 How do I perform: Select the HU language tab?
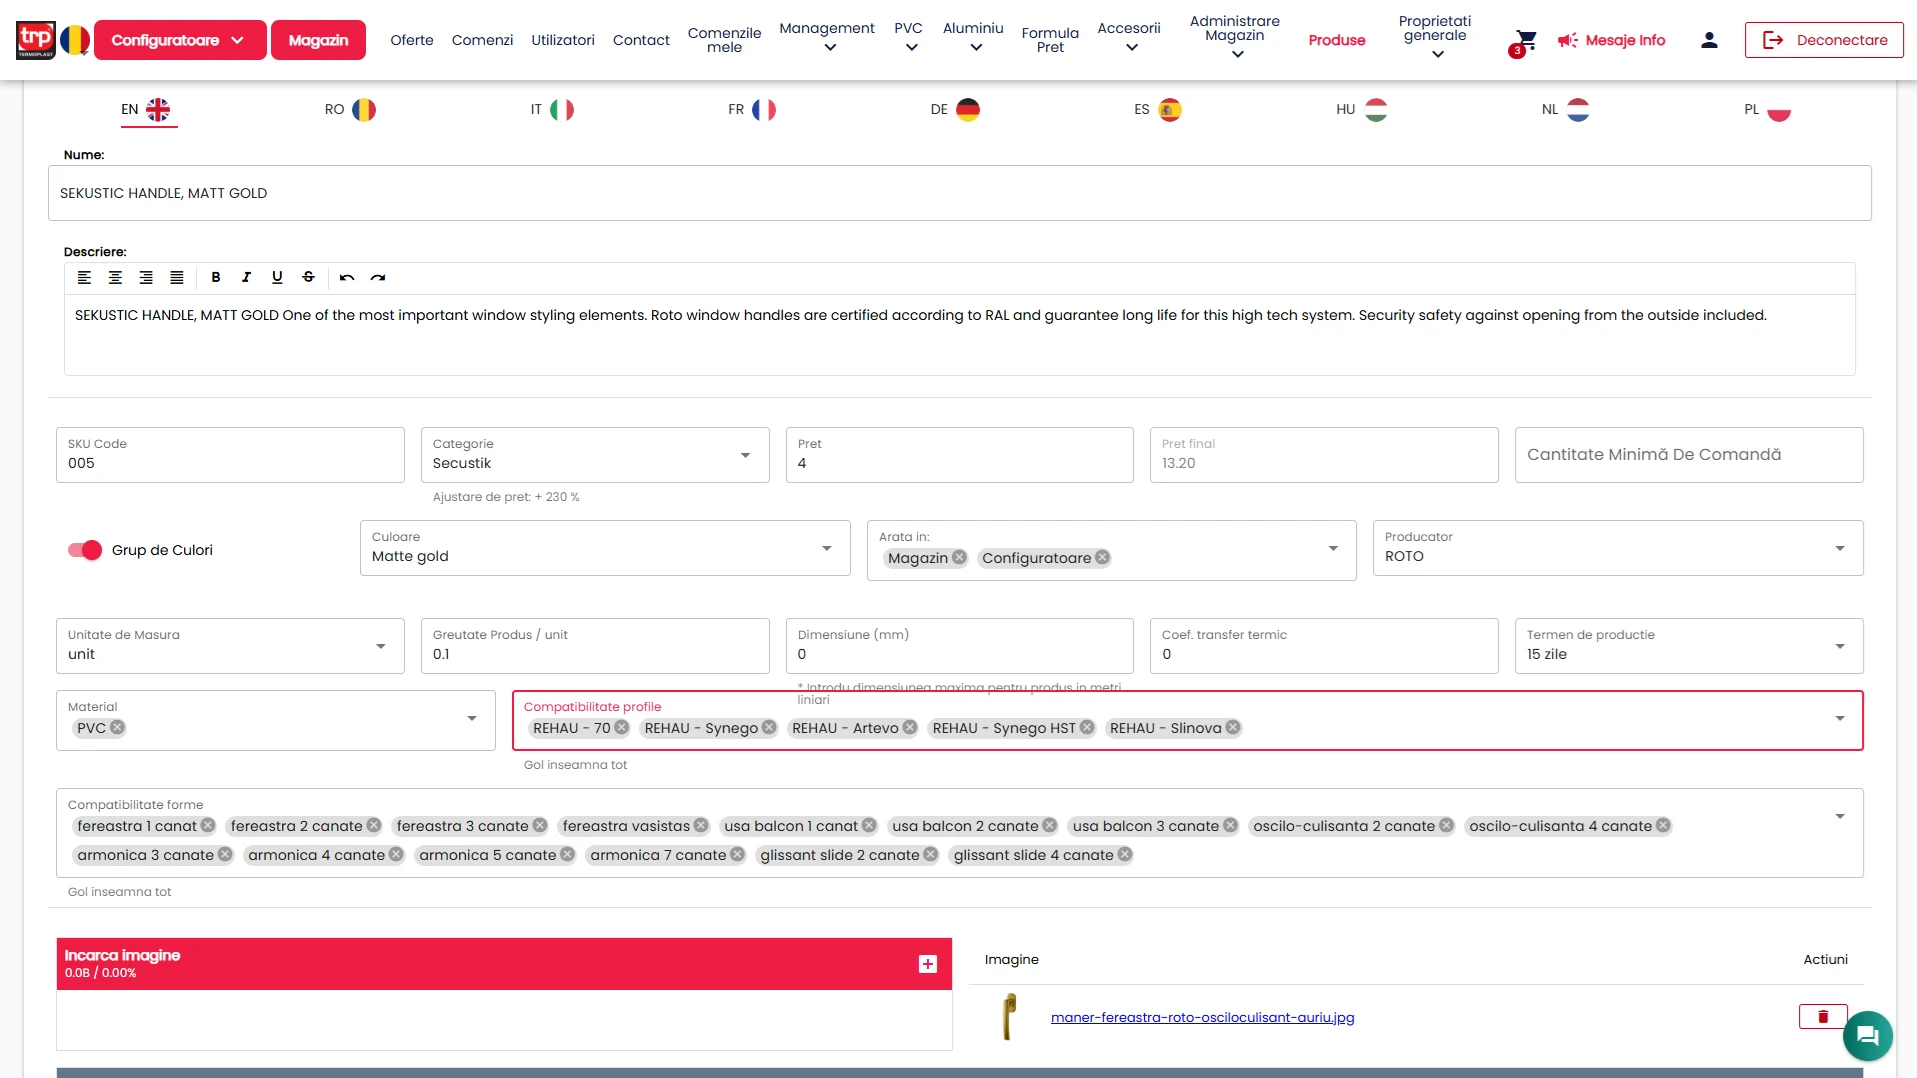(1361, 110)
